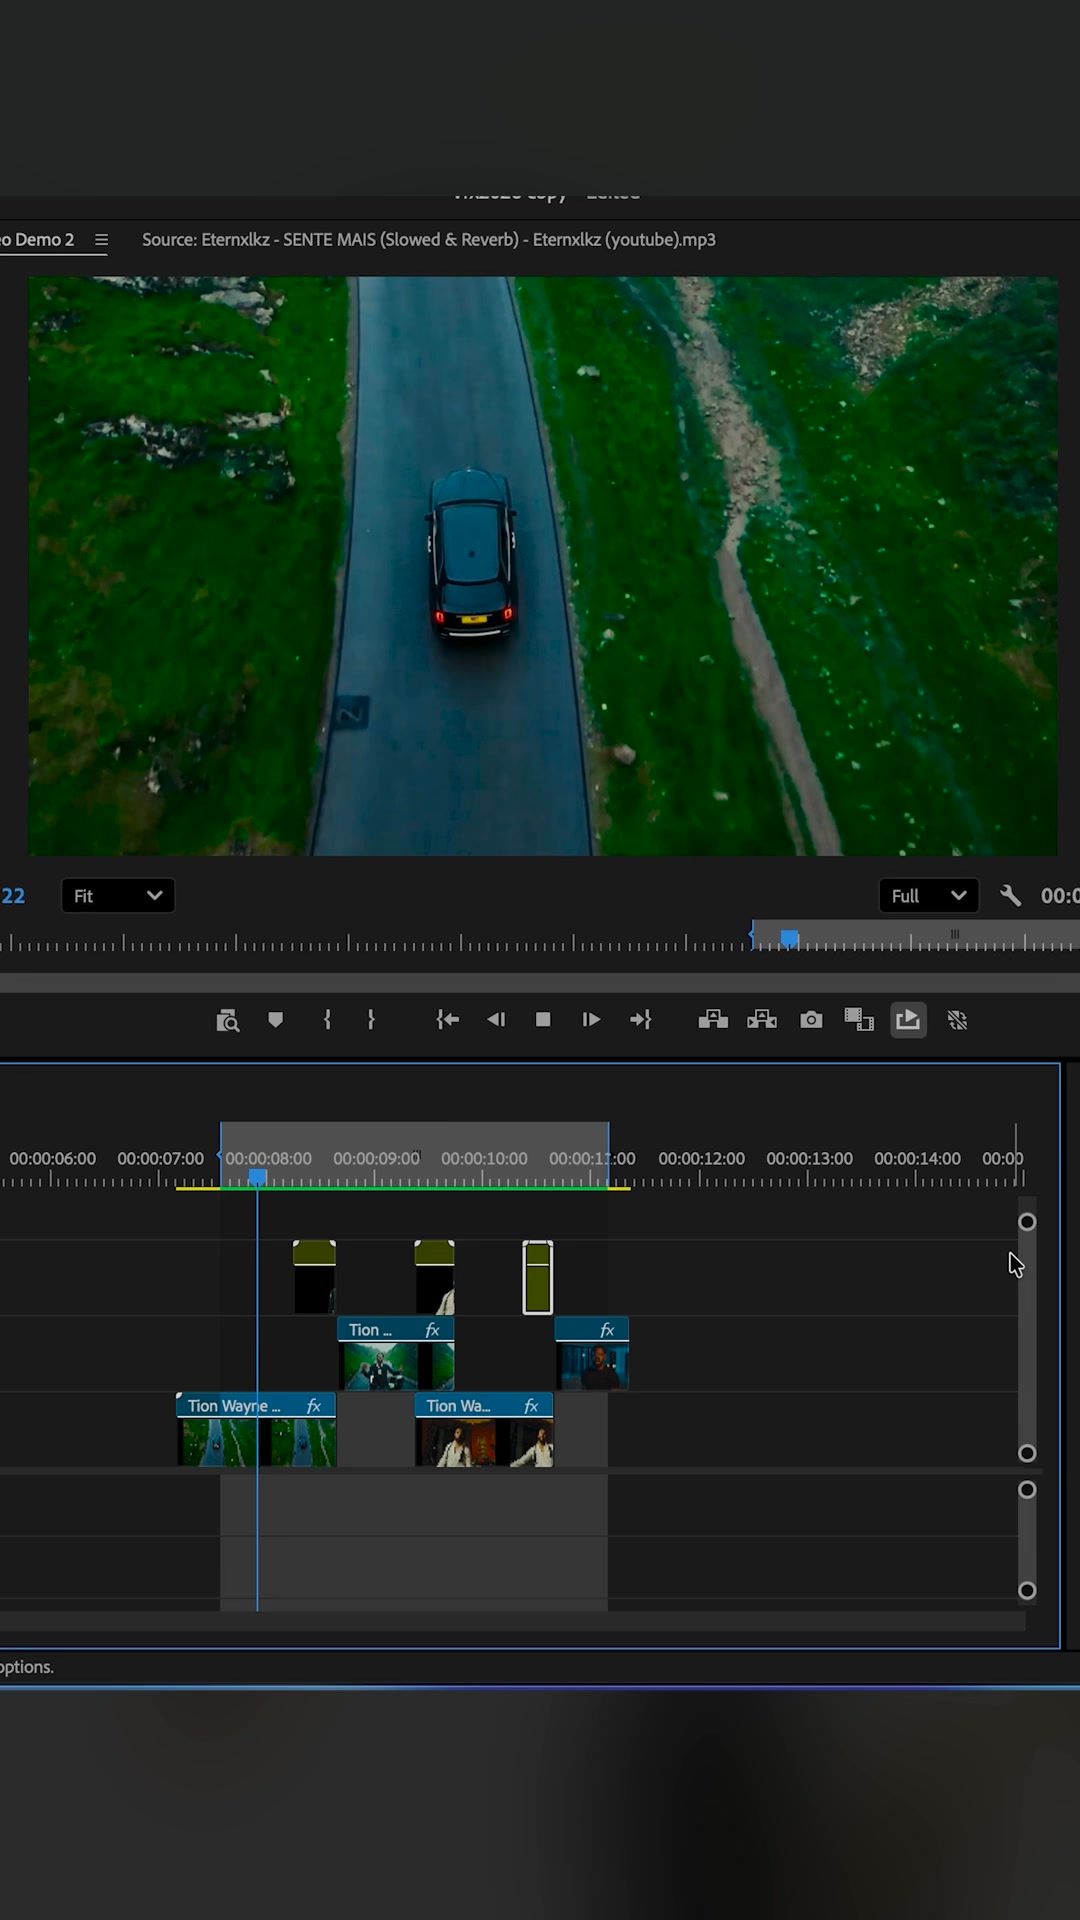Click 00:00:09:00 on the timeline ruler
This screenshot has height=1920, width=1080.
pyautogui.click(x=377, y=1158)
